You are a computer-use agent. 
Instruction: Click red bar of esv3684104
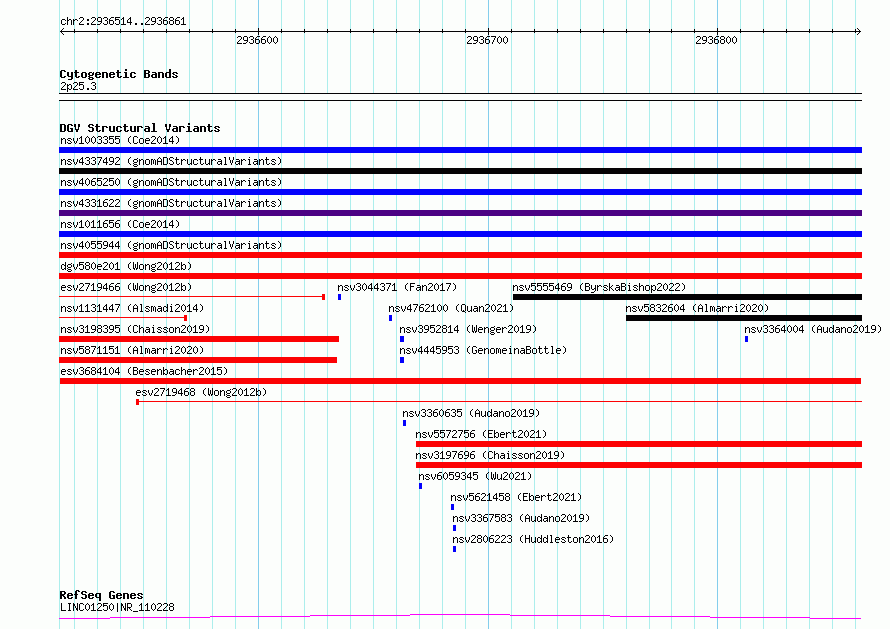(460, 381)
